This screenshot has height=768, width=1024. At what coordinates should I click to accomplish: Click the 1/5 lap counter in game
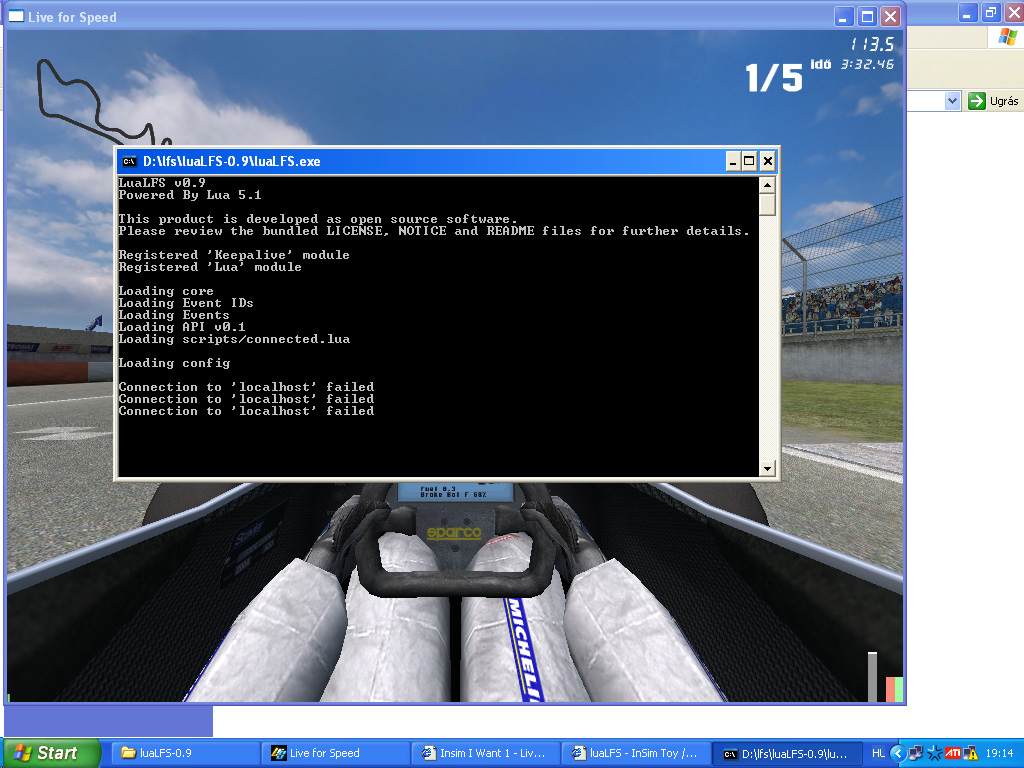[774, 78]
